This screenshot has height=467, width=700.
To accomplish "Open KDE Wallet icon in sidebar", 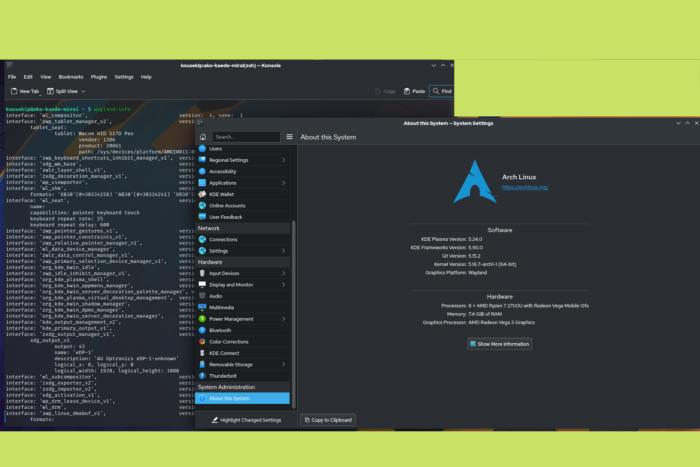I will point(202,194).
